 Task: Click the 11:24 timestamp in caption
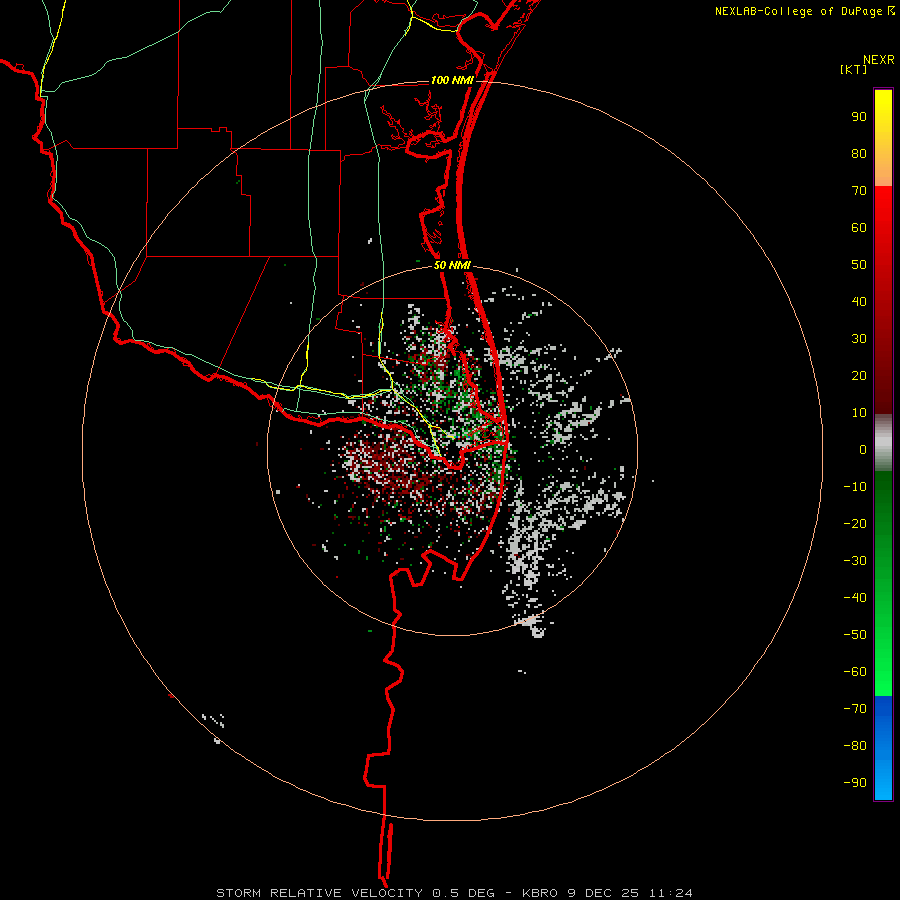coord(670,893)
